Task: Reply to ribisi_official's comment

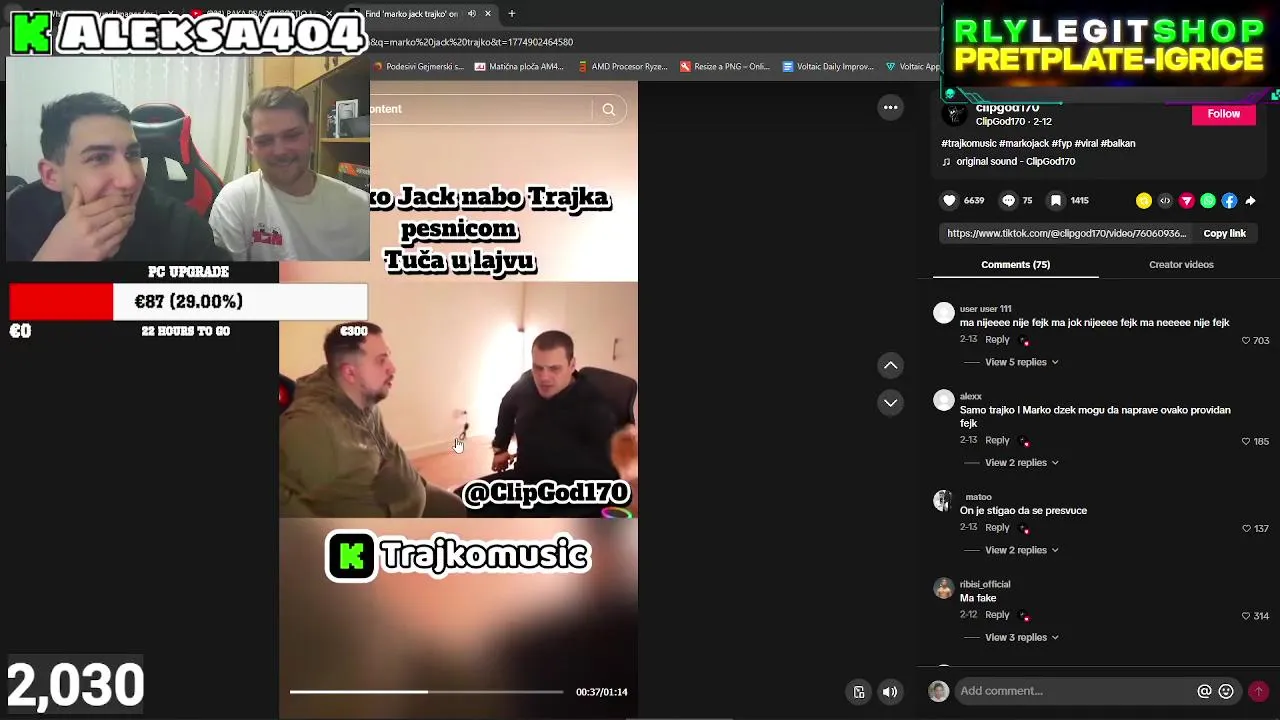Action: (x=997, y=615)
